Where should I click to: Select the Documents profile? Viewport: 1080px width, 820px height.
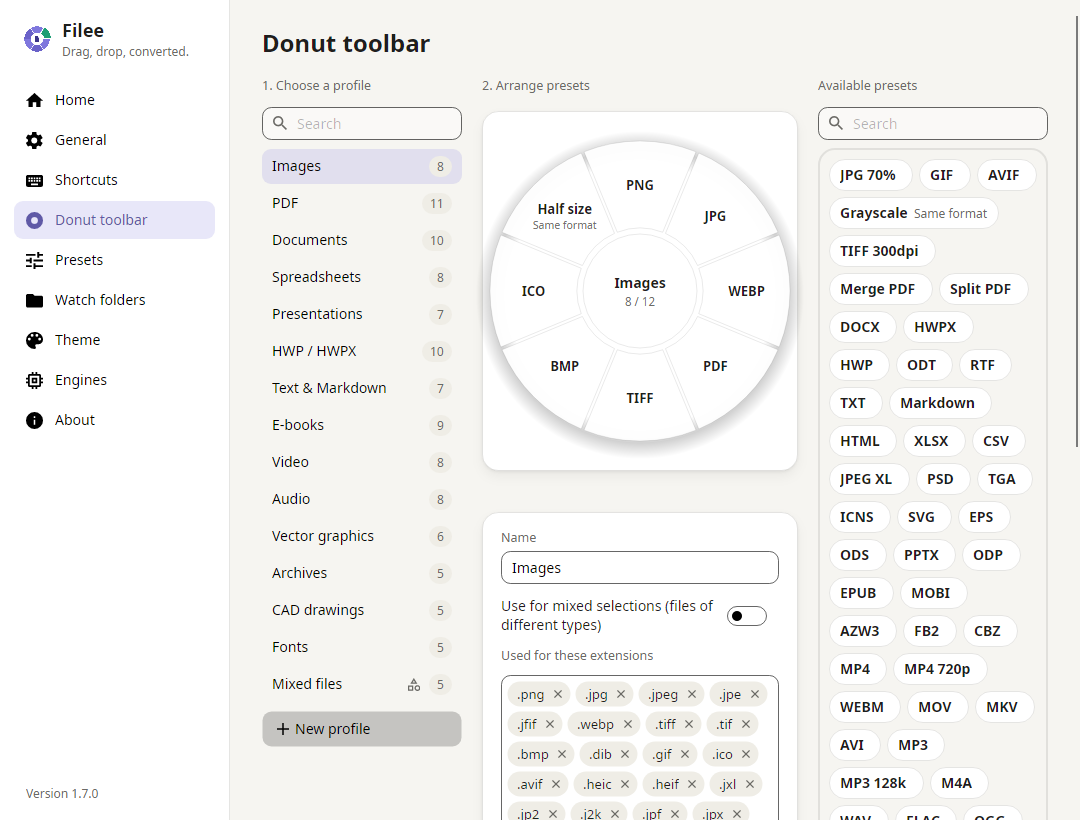pos(362,240)
